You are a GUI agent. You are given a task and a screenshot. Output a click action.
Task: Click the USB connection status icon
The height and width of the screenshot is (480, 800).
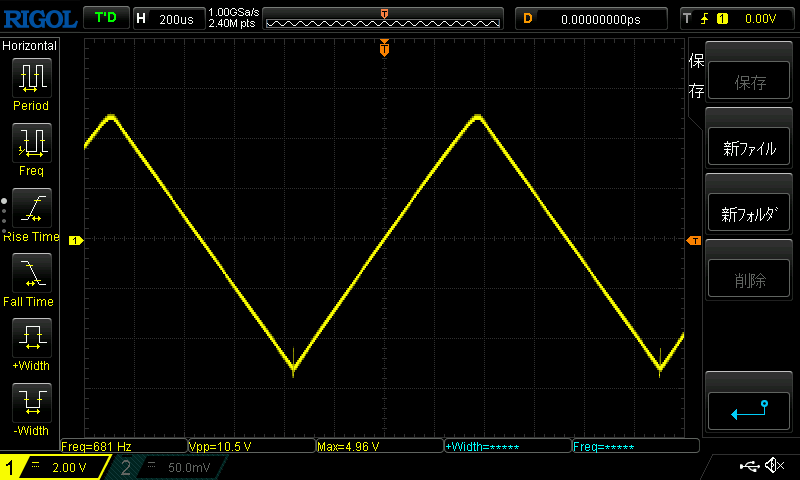[x=749, y=465]
